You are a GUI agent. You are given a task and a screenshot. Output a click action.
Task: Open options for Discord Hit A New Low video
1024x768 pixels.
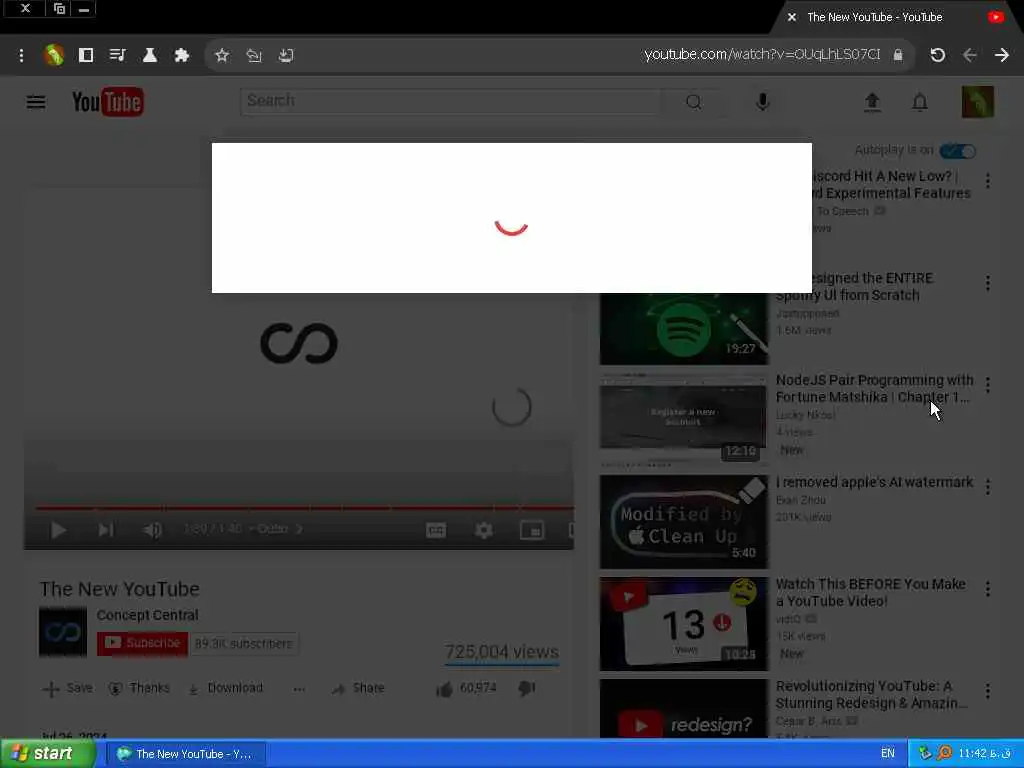[x=987, y=181]
